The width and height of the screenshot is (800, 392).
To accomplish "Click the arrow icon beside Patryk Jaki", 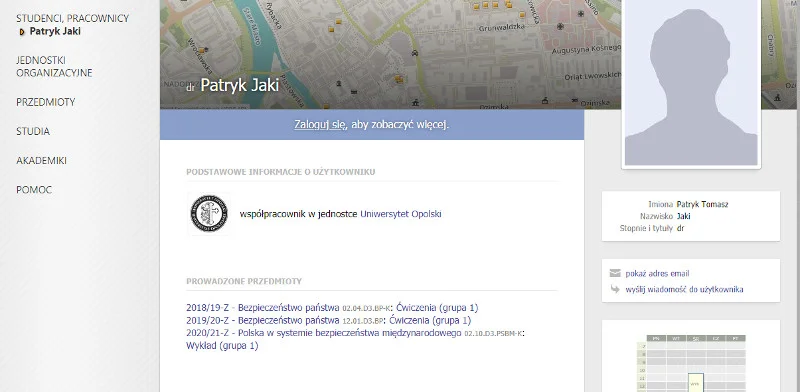I will tap(21, 32).
